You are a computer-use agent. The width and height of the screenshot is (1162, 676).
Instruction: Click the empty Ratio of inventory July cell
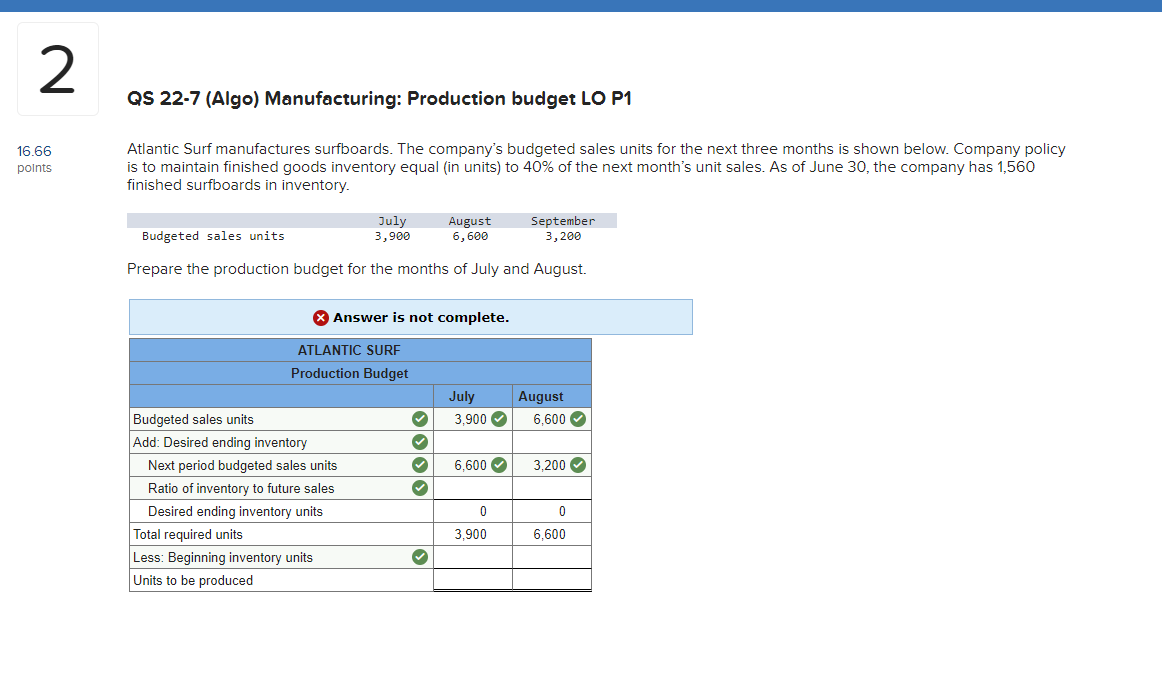472,488
